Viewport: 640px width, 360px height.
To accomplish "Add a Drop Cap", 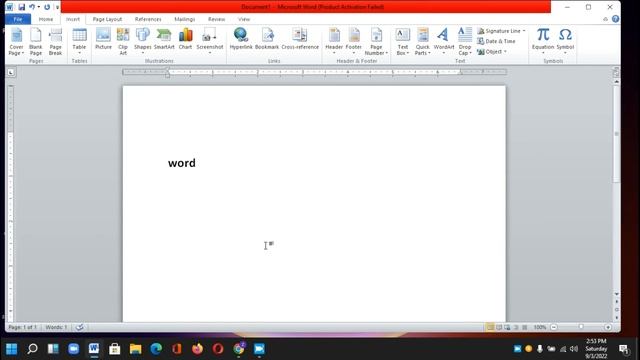I will [x=465, y=42].
